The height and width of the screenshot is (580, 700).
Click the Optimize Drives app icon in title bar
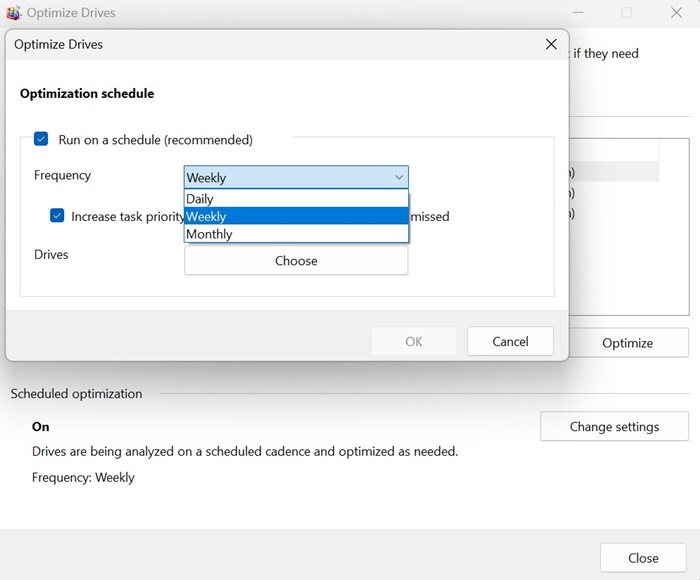point(14,13)
